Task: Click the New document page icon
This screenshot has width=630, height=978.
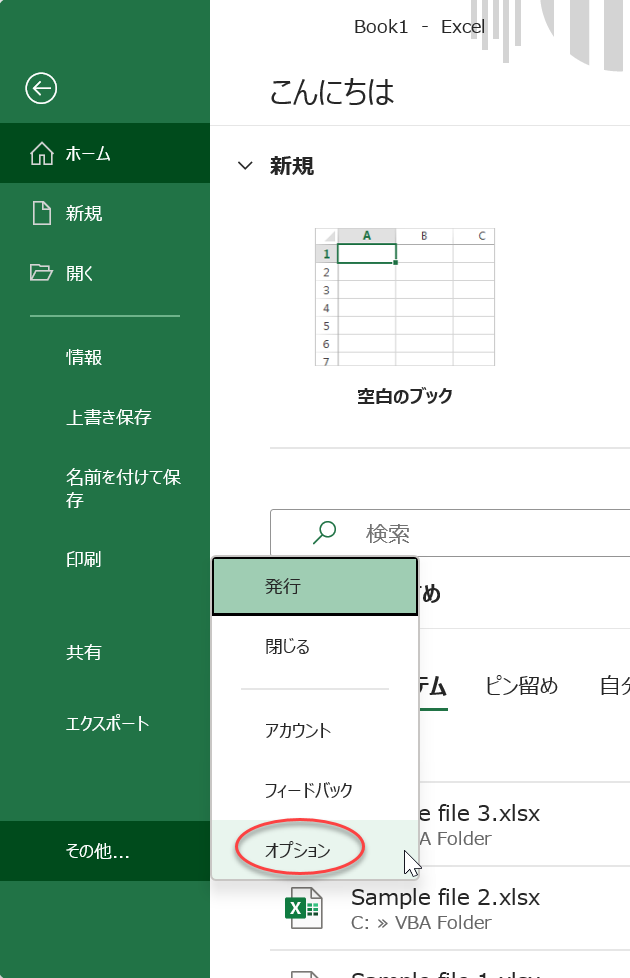Action: coord(42,213)
